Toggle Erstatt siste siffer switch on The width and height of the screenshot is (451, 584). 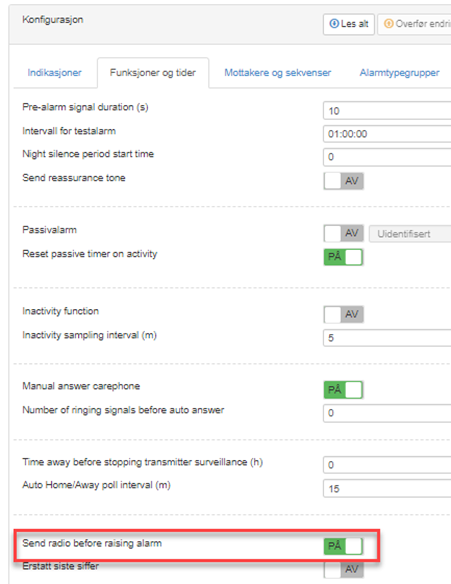[343, 569]
